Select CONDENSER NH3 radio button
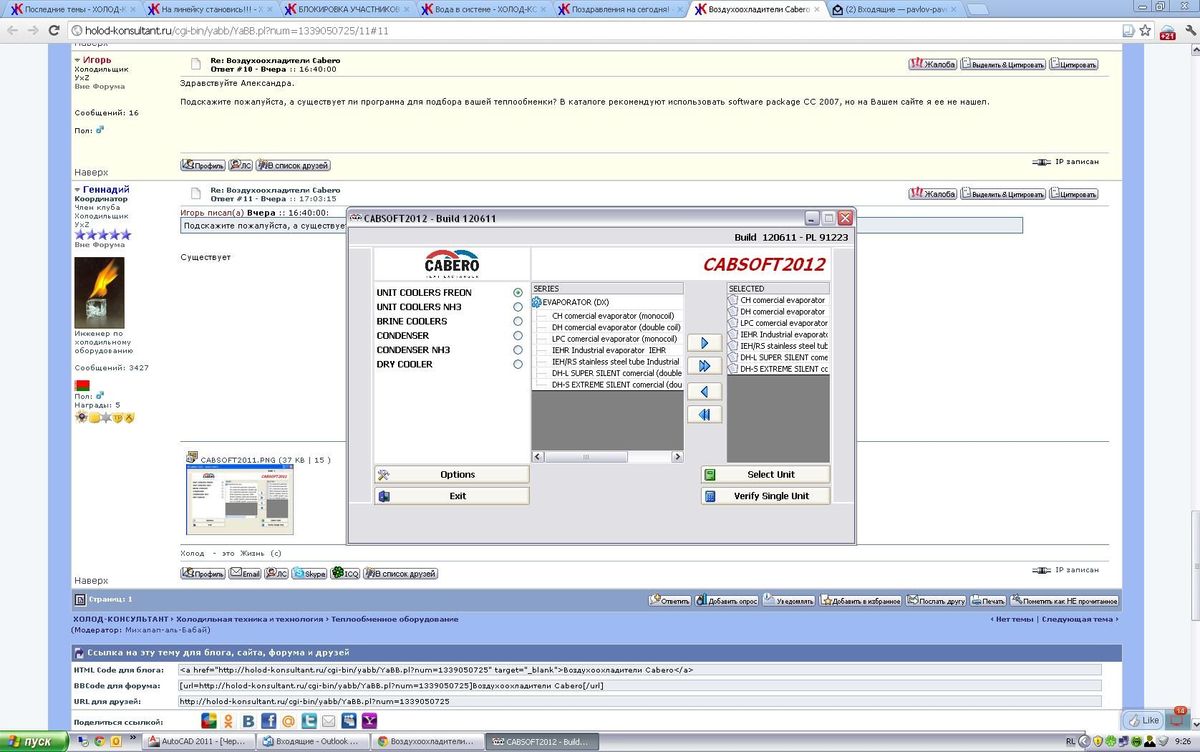1200x752 pixels. (x=518, y=350)
